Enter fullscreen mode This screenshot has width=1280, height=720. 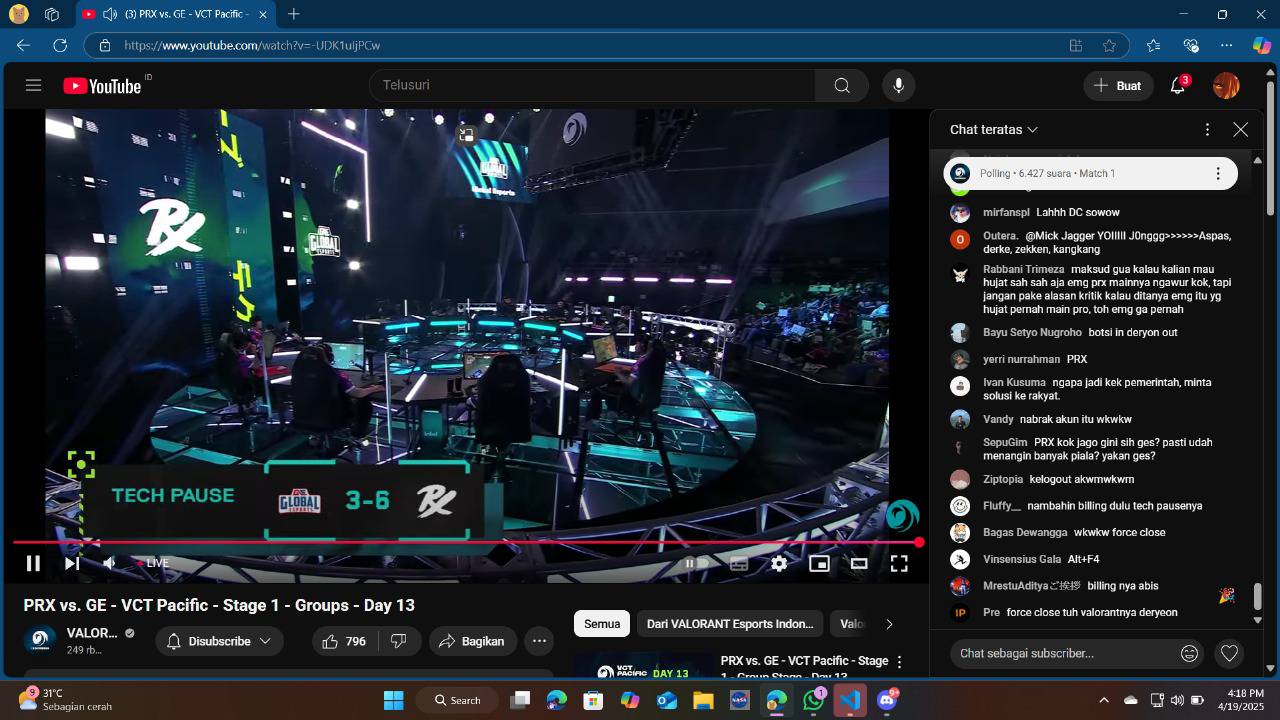[x=899, y=563]
